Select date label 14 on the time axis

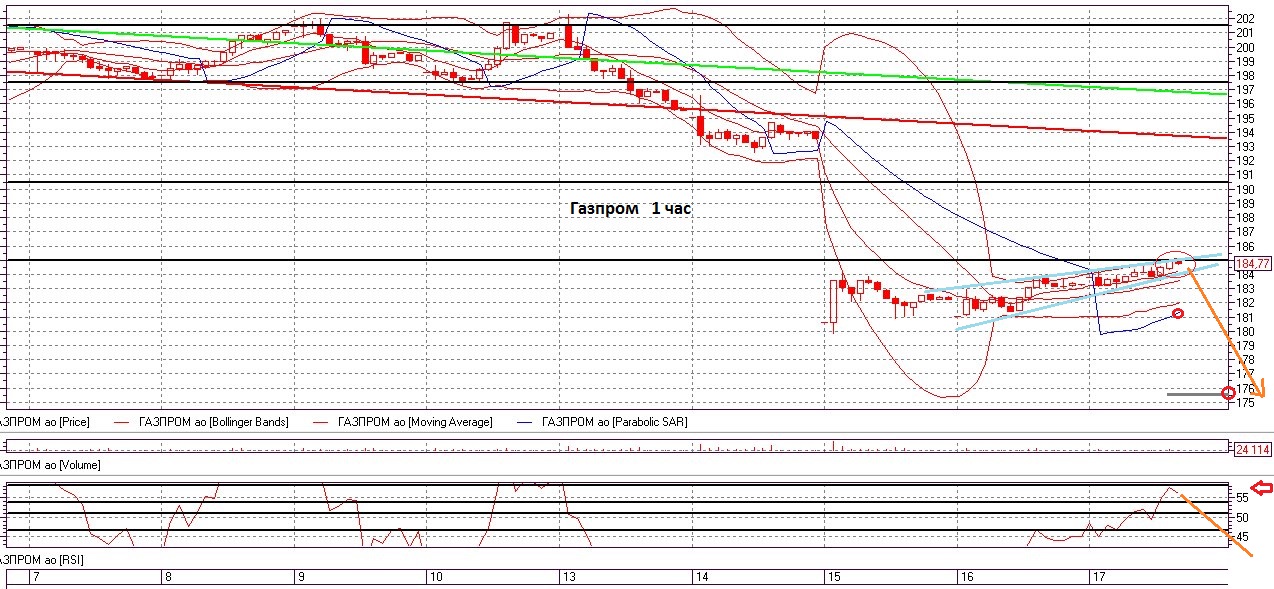[701, 578]
